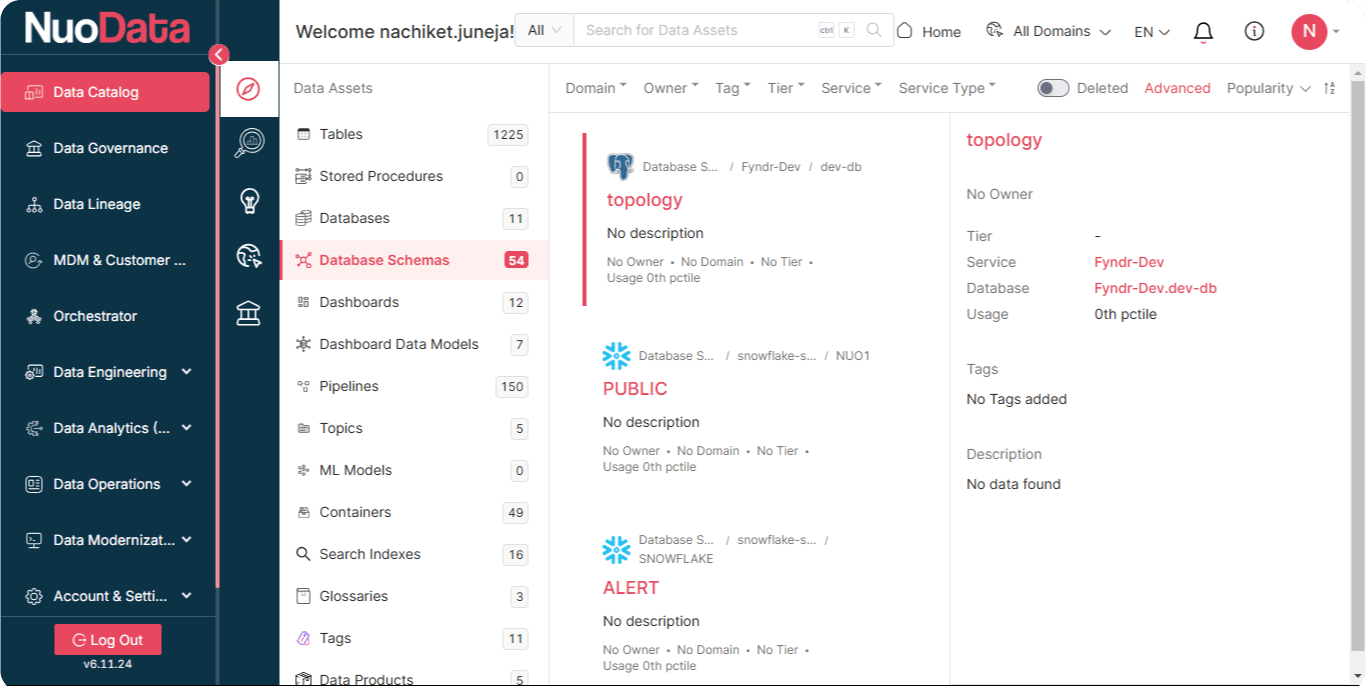This screenshot has width=1366, height=691.
Task: Open the topology schema card title
Action: point(644,200)
